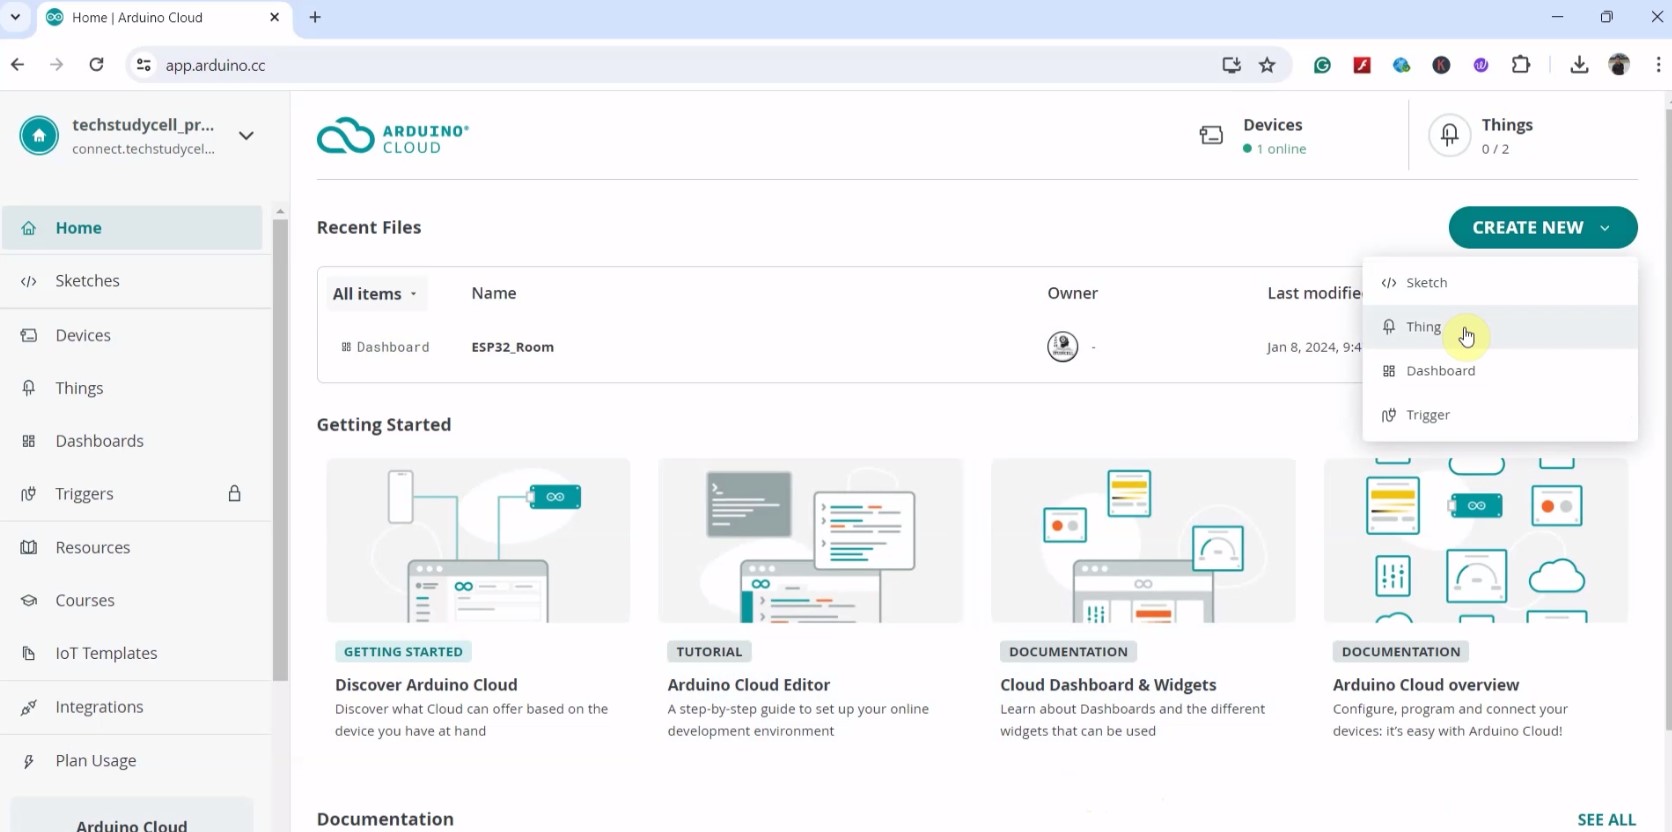Collapse the CREATE NEW dropdown button
The height and width of the screenshot is (832, 1672).
click(x=1542, y=228)
